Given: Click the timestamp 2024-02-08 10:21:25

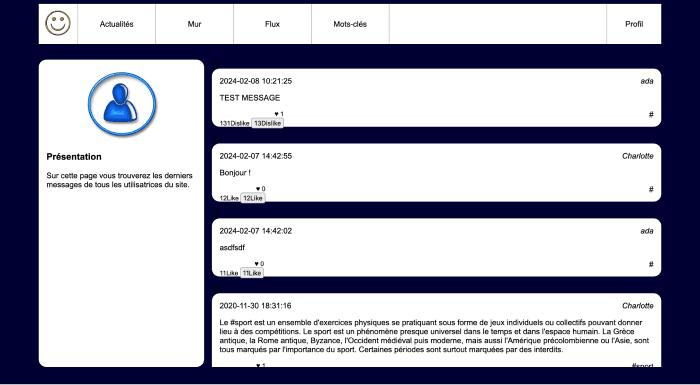Looking at the screenshot, I should point(255,81).
